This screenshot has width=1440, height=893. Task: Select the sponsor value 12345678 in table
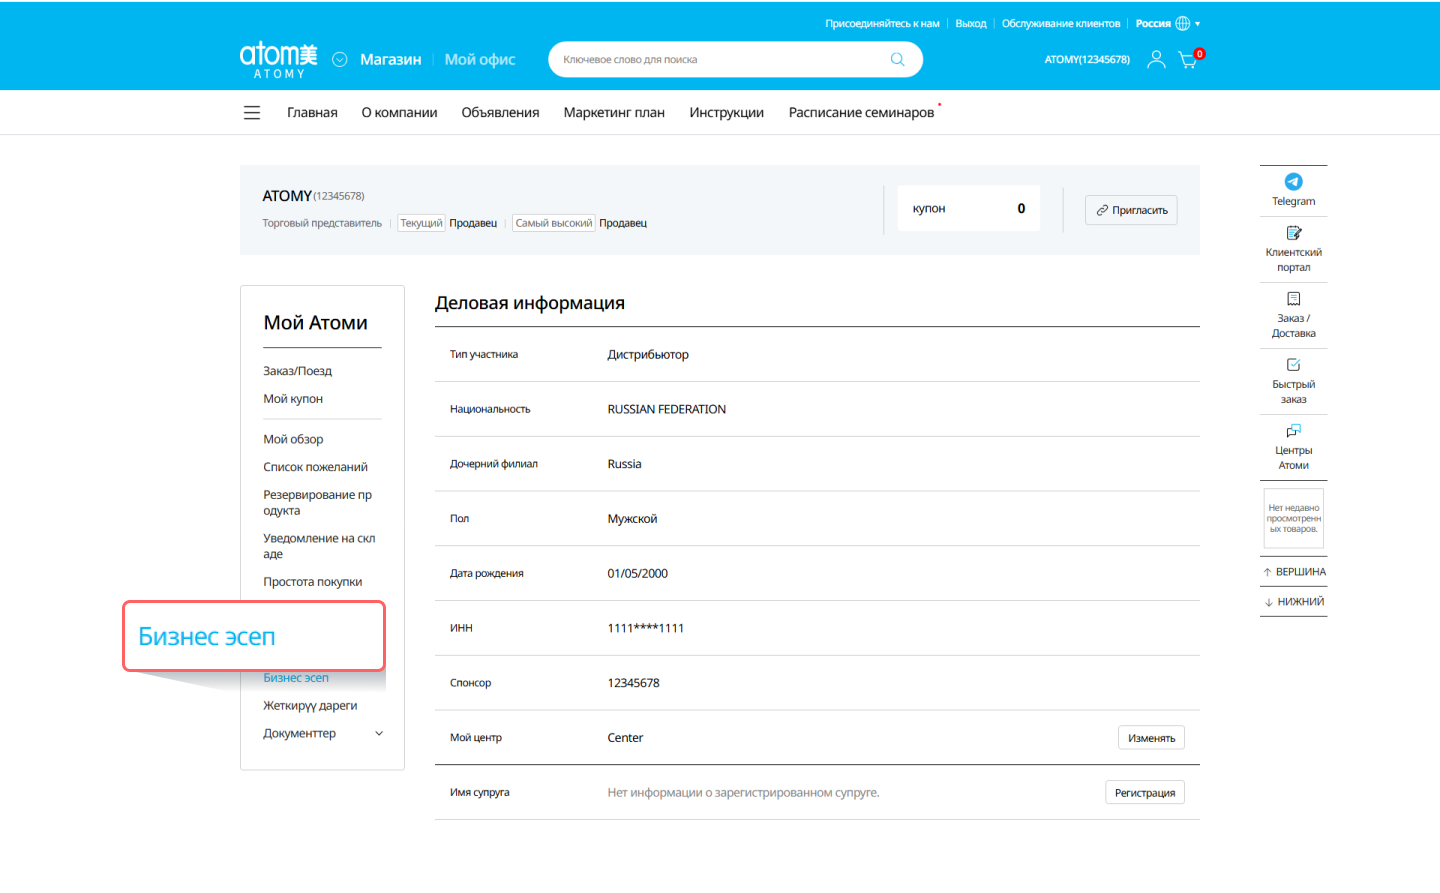(633, 683)
